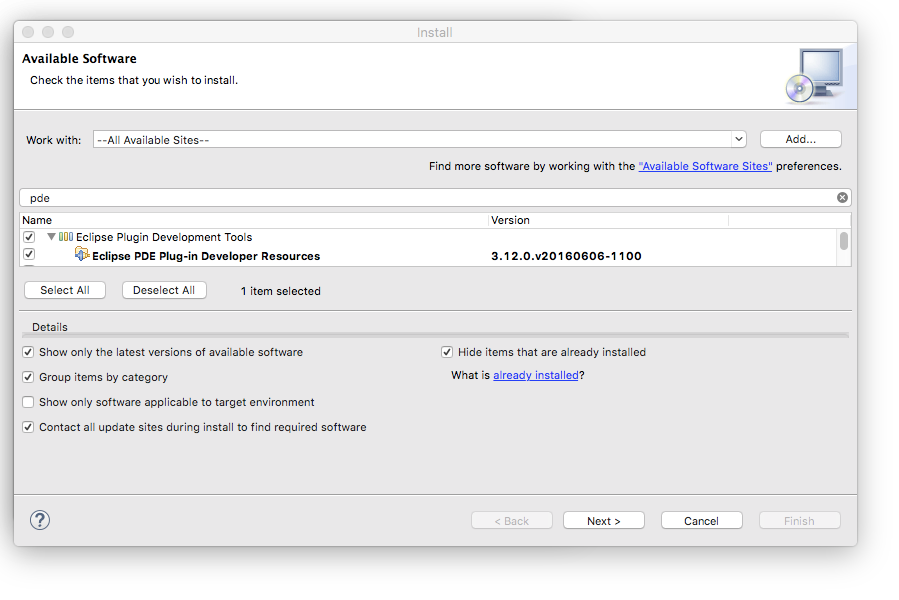Screen dimensions: 899x600
Task: Click the install wizard computer and disc image
Action: pos(814,76)
